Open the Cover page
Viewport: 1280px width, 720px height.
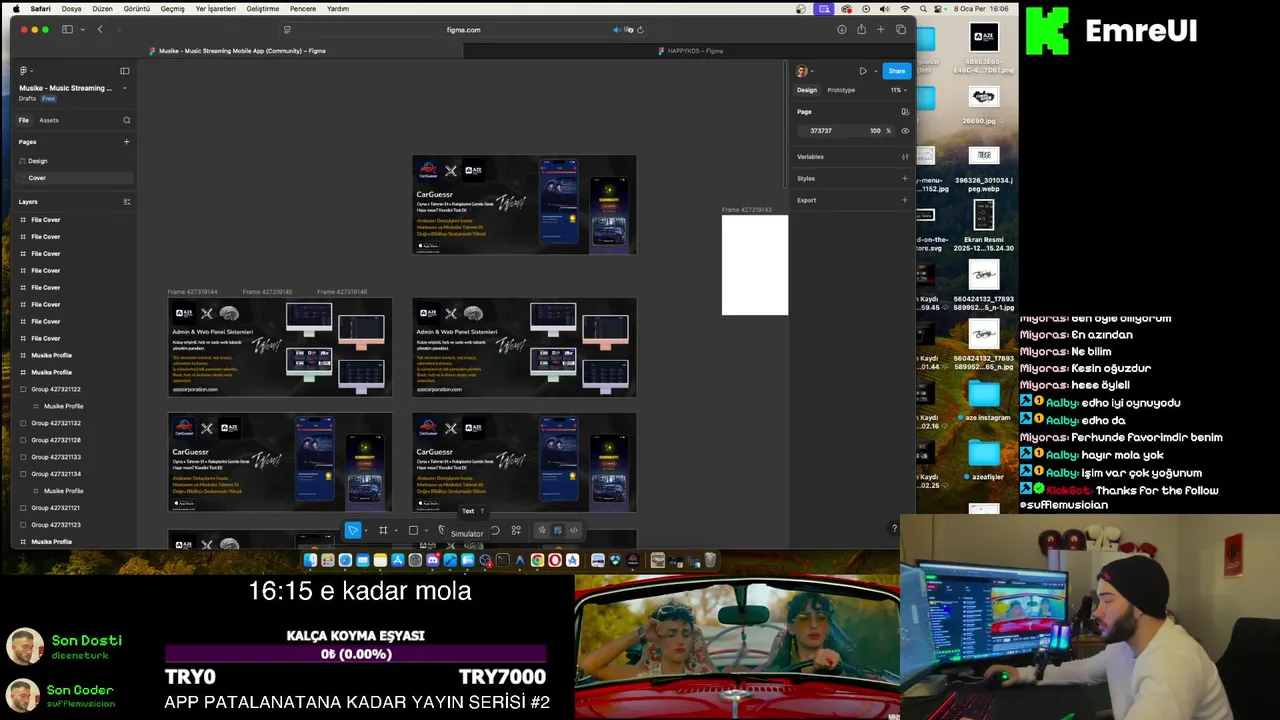(73, 178)
